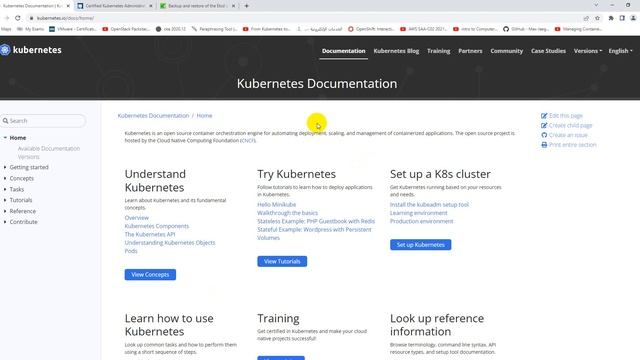Expand the Tasks sidebar section

[5, 189]
